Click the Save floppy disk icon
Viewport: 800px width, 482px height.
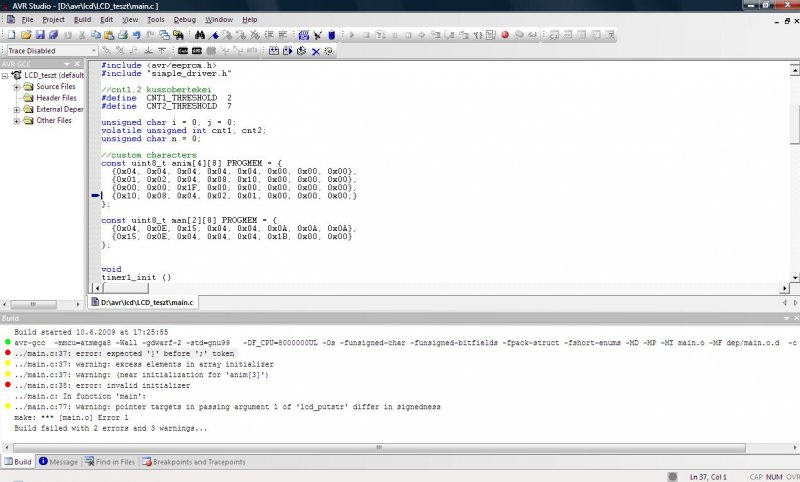tap(40, 35)
